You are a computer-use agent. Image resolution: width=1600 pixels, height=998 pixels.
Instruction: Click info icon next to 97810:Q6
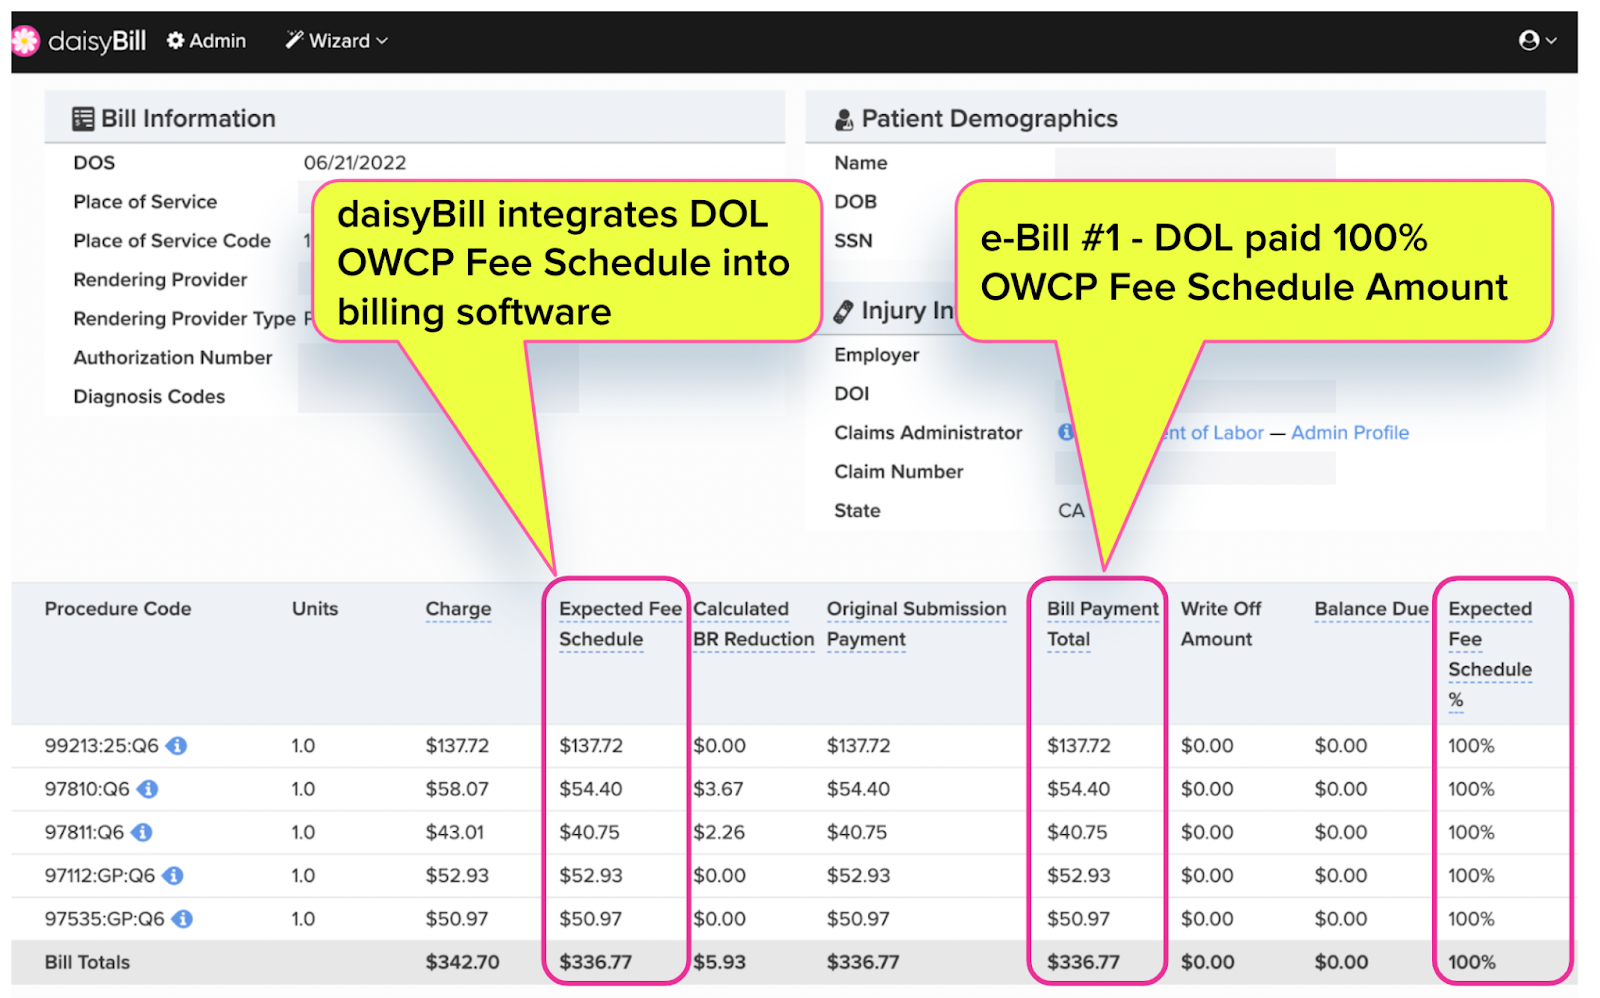(148, 789)
